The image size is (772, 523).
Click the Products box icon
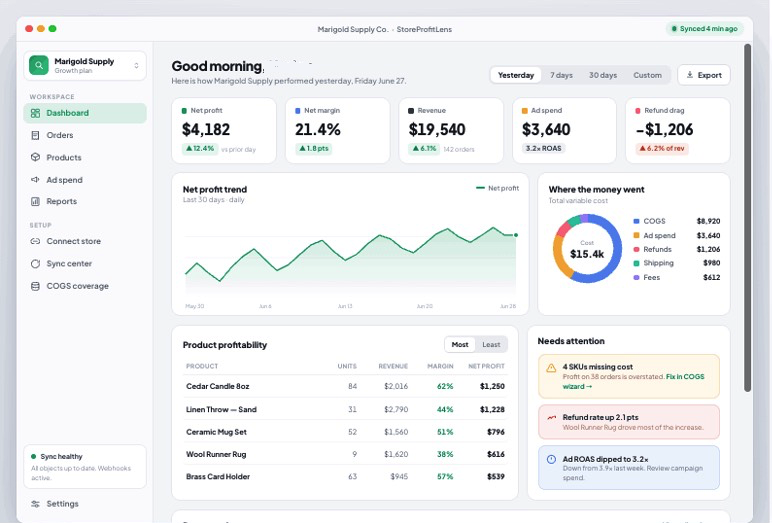pyautogui.click(x=35, y=158)
